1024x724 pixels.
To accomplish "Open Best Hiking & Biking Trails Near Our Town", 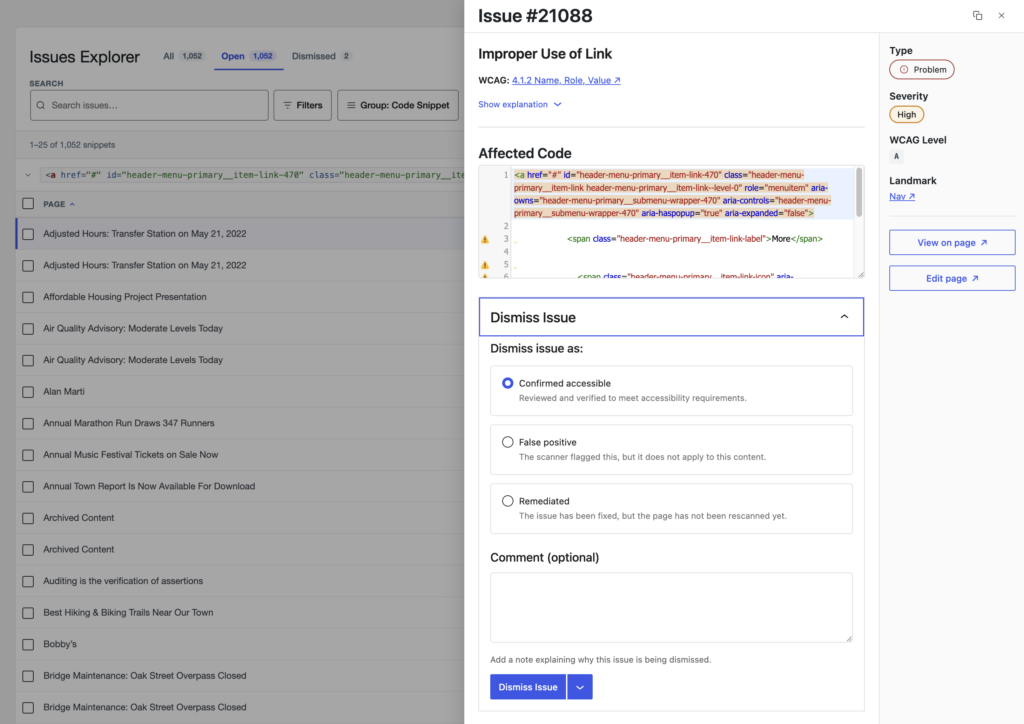I will pyautogui.click(x=128, y=612).
